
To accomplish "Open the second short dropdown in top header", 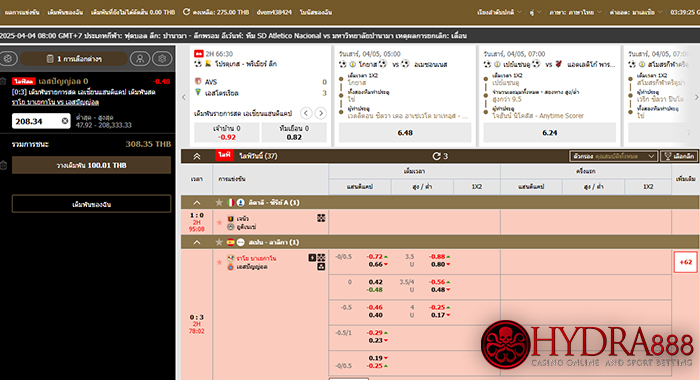I will [535, 12].
